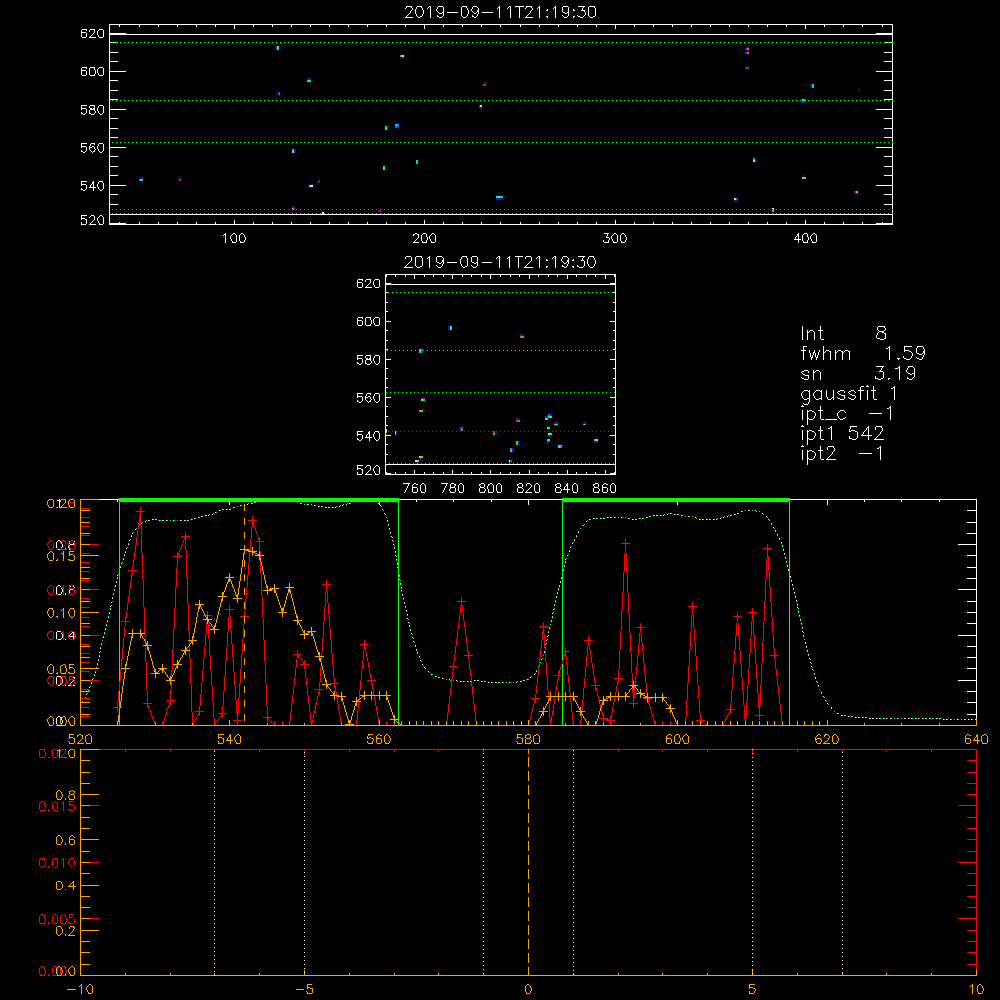Image resolution: width=1000 pixels, height=1000 pixels.
Task: Select the '860' tick label under the middle plot
Action: pos(605,489)
